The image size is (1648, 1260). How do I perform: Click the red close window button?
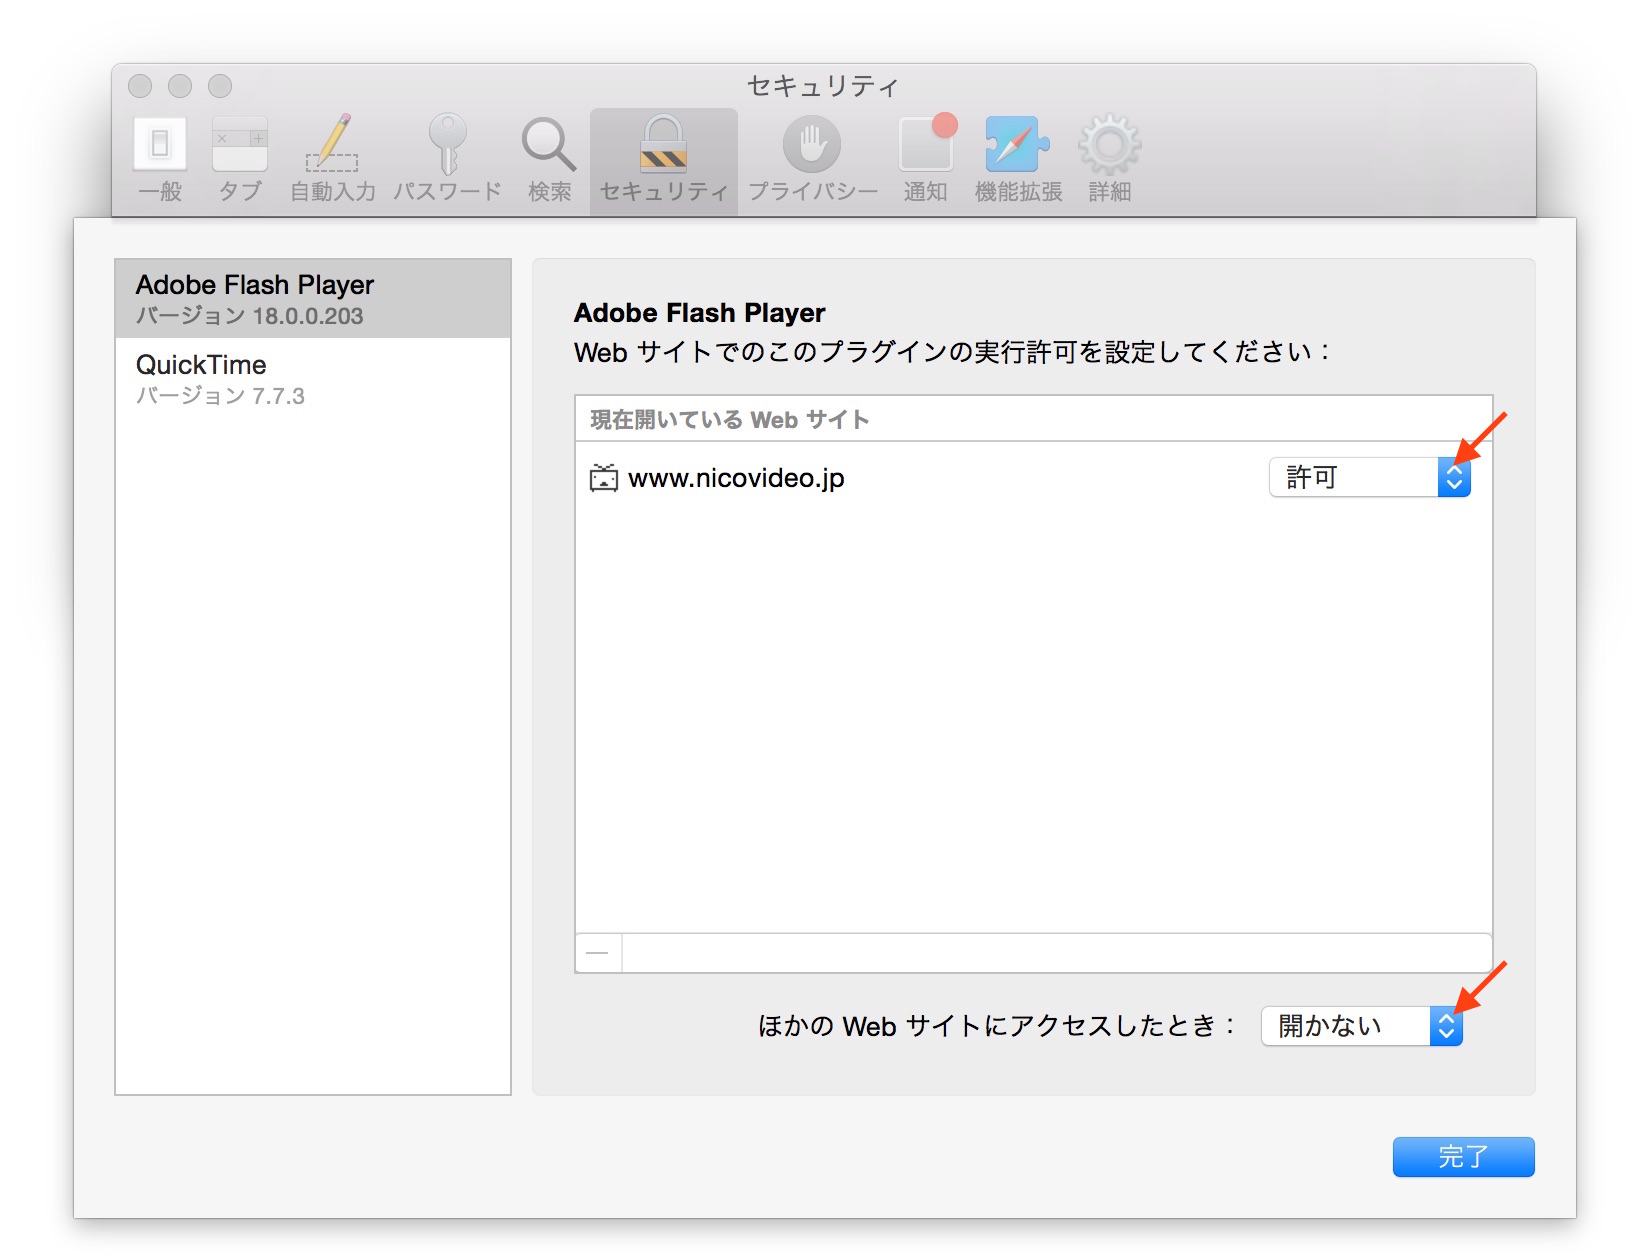(140, 86)
